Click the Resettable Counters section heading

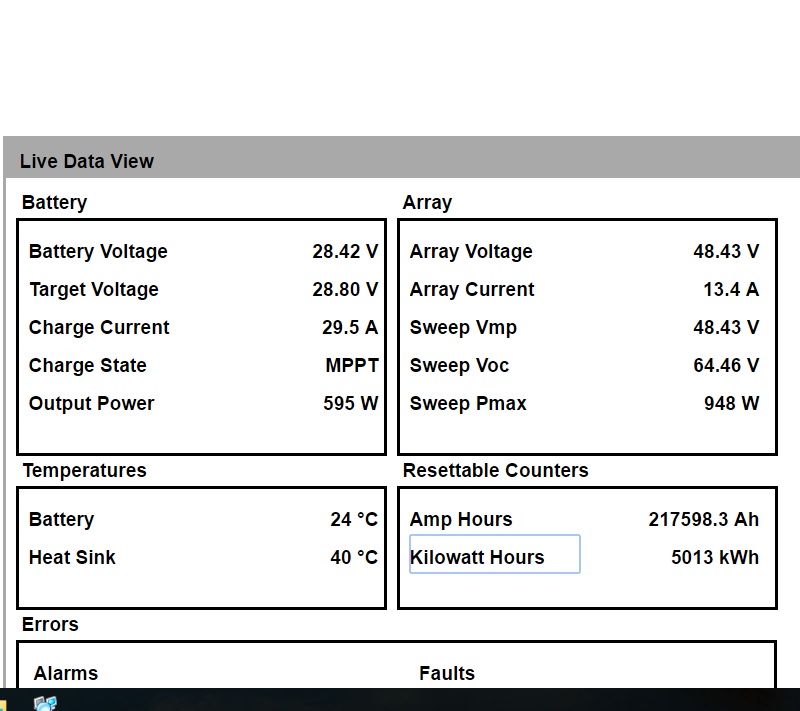[x=495, y=470]
